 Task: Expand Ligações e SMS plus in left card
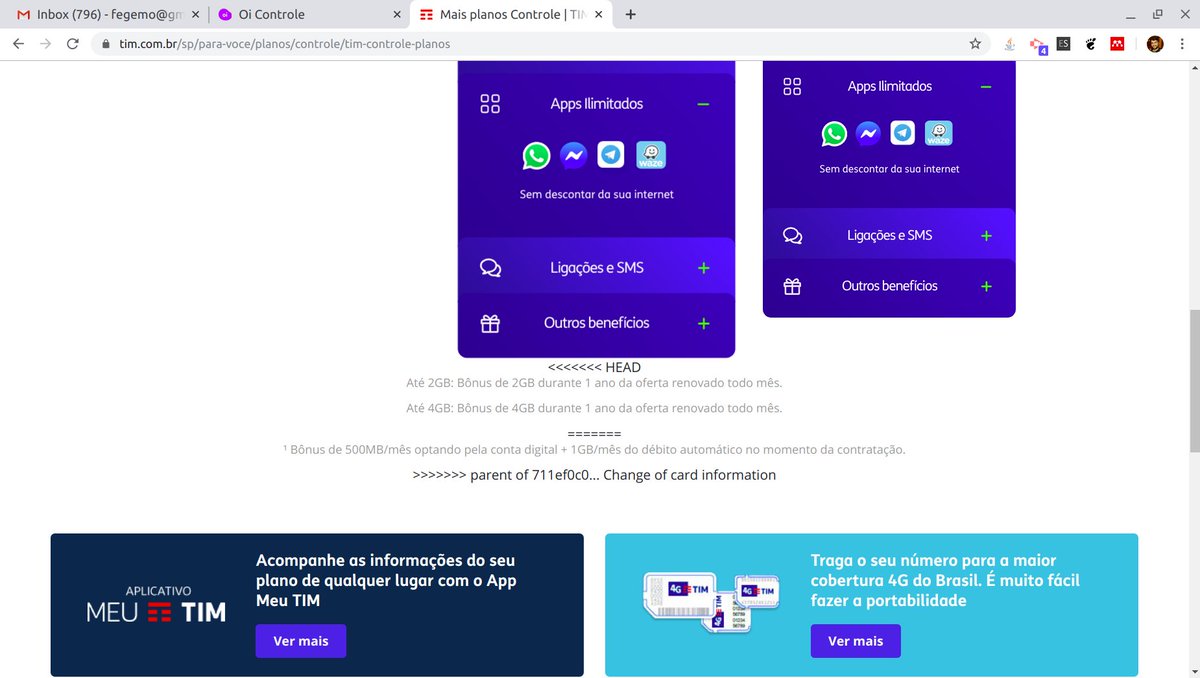coord(703,268)
